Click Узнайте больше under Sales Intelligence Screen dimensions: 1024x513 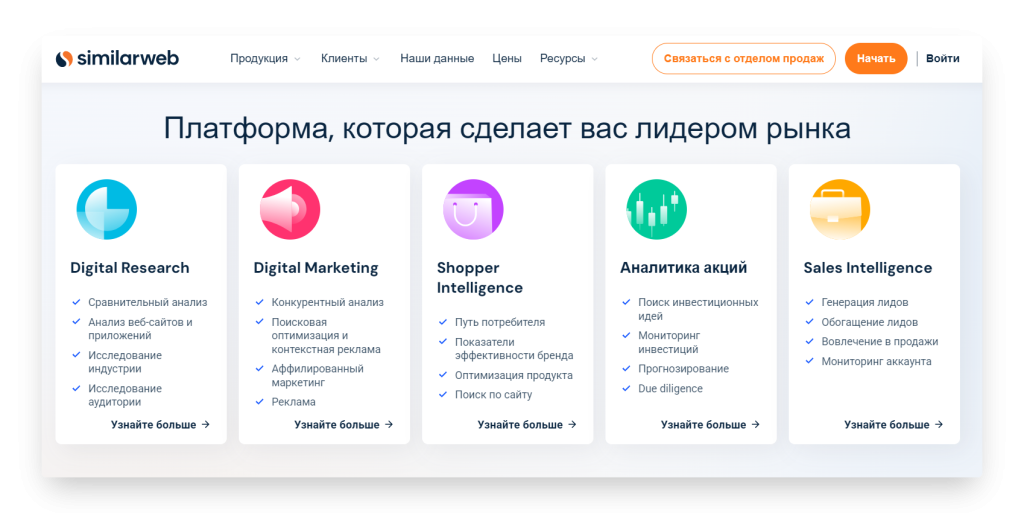tap(893, 425)
